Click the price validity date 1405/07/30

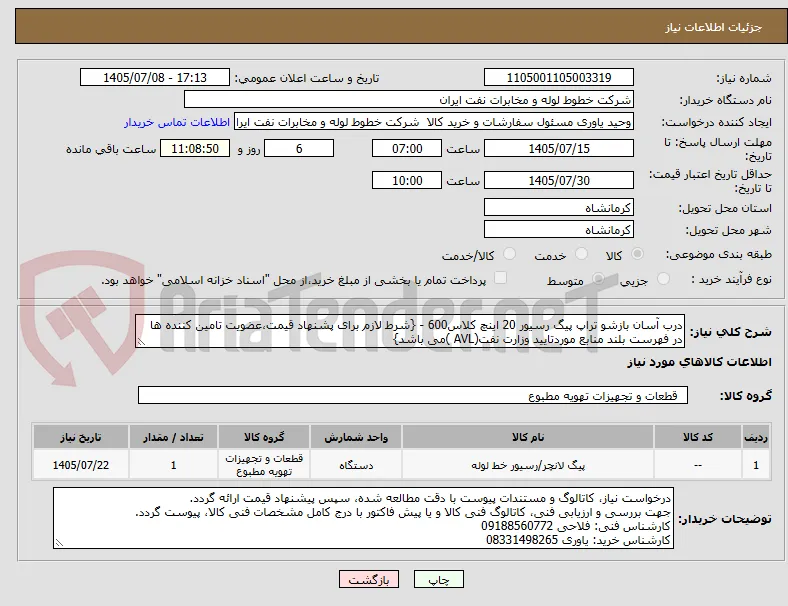[x=559, y=180]
